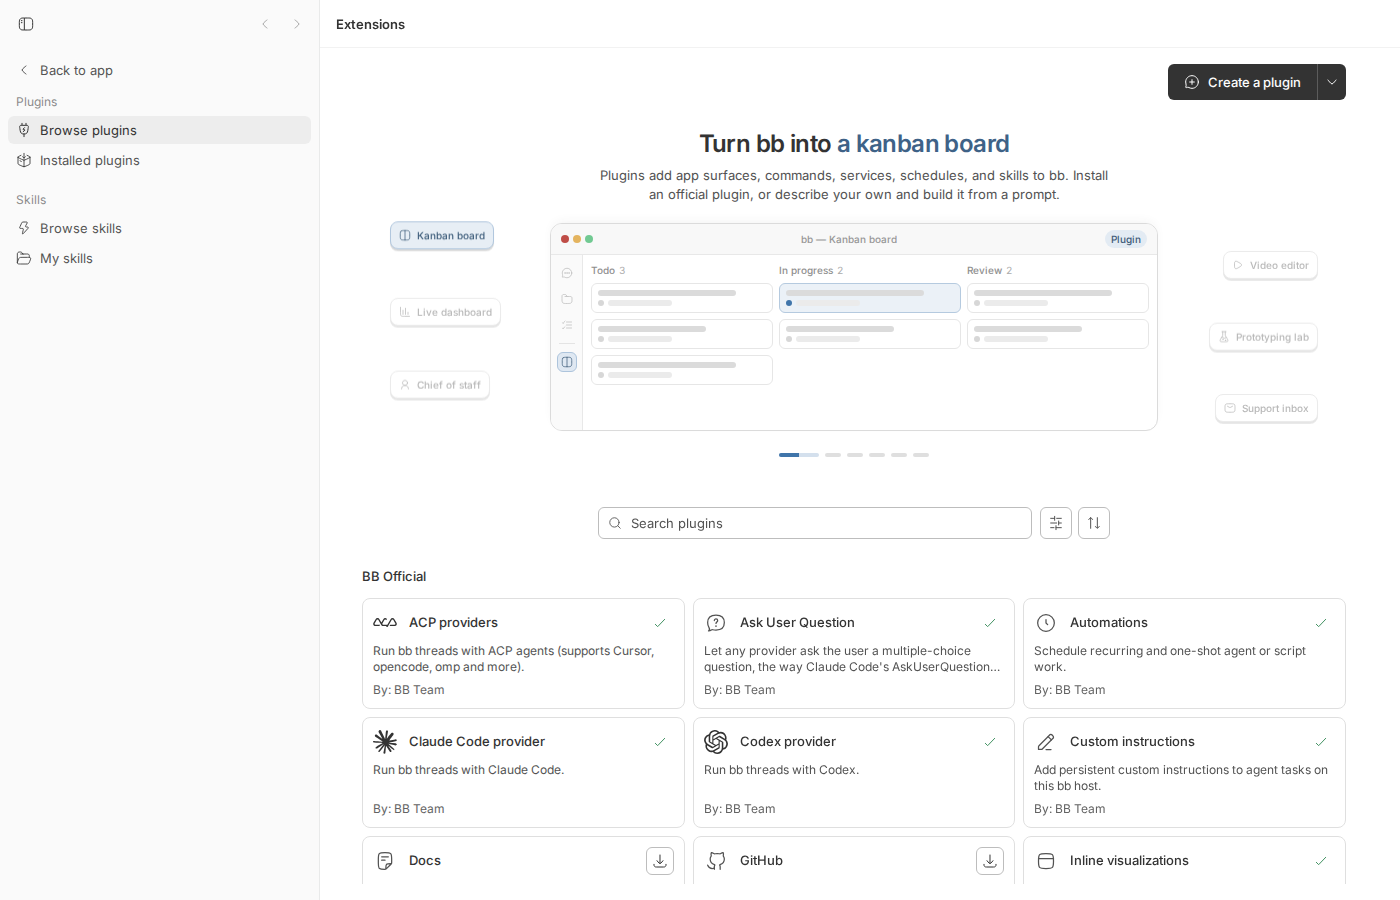Screen dimensions: 1400x900
Task: Click the Claude Code provider installed checkmark
Action: pos(660,742)
